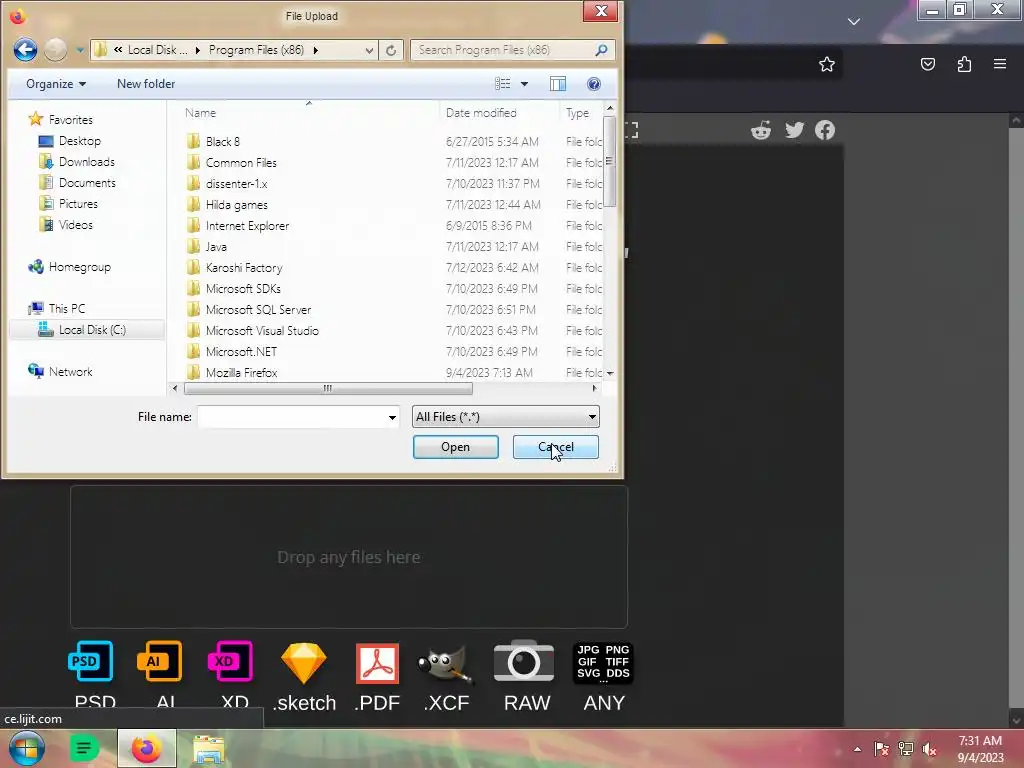Open dialog help (question mark)

[x=594, y=84]
